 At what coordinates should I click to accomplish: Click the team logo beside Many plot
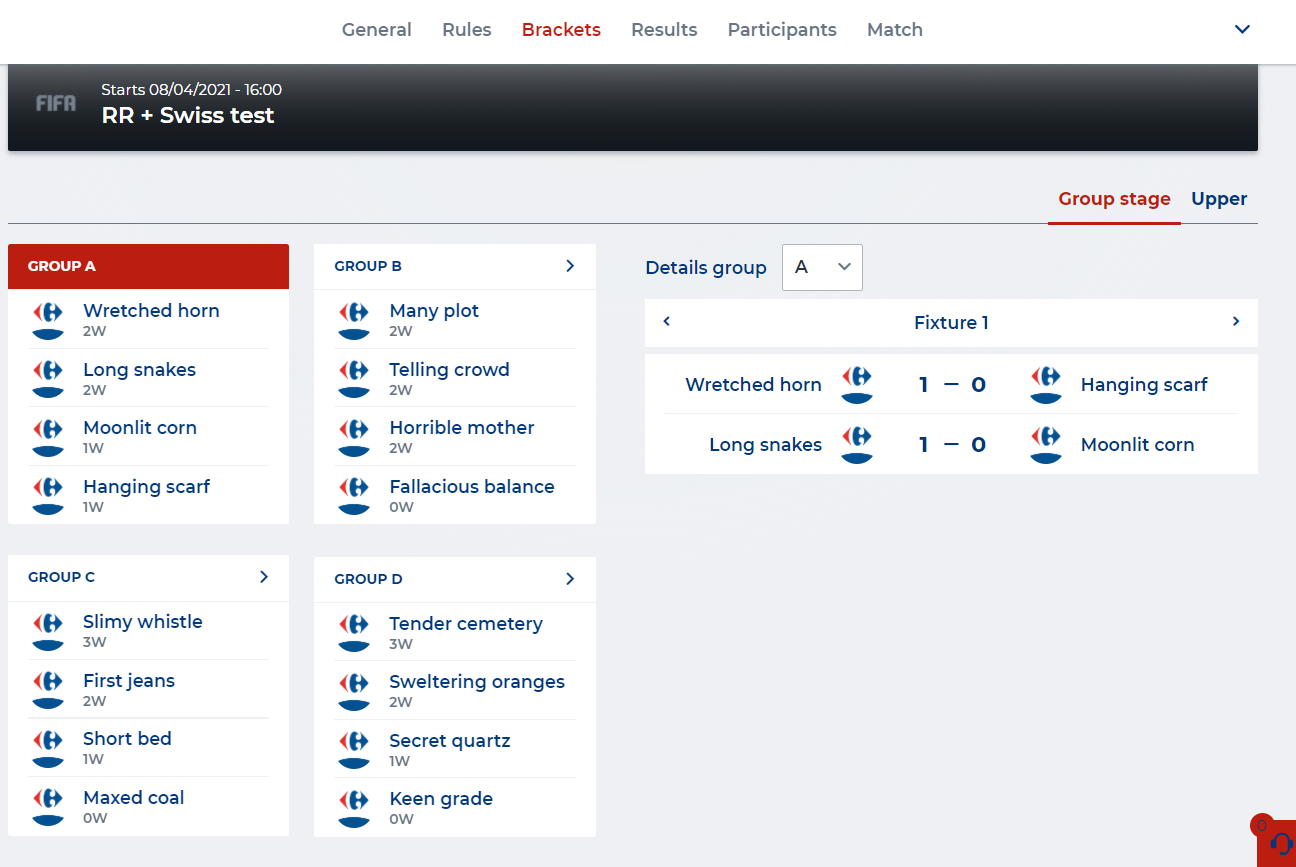354,319
